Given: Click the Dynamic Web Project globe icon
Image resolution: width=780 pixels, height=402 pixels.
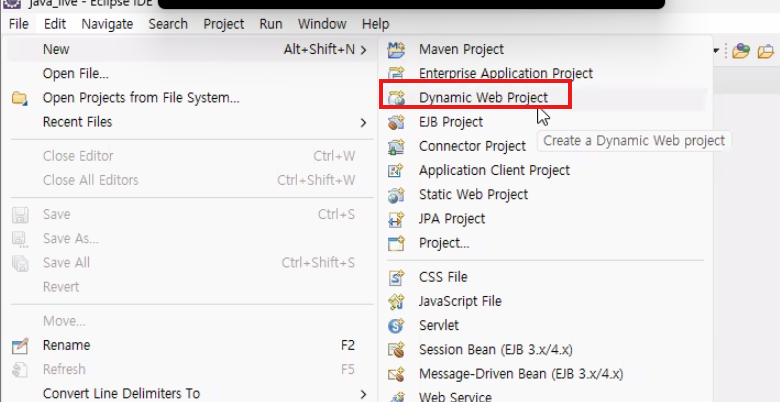Looking at the screenshot, I should tap(396, 98).
